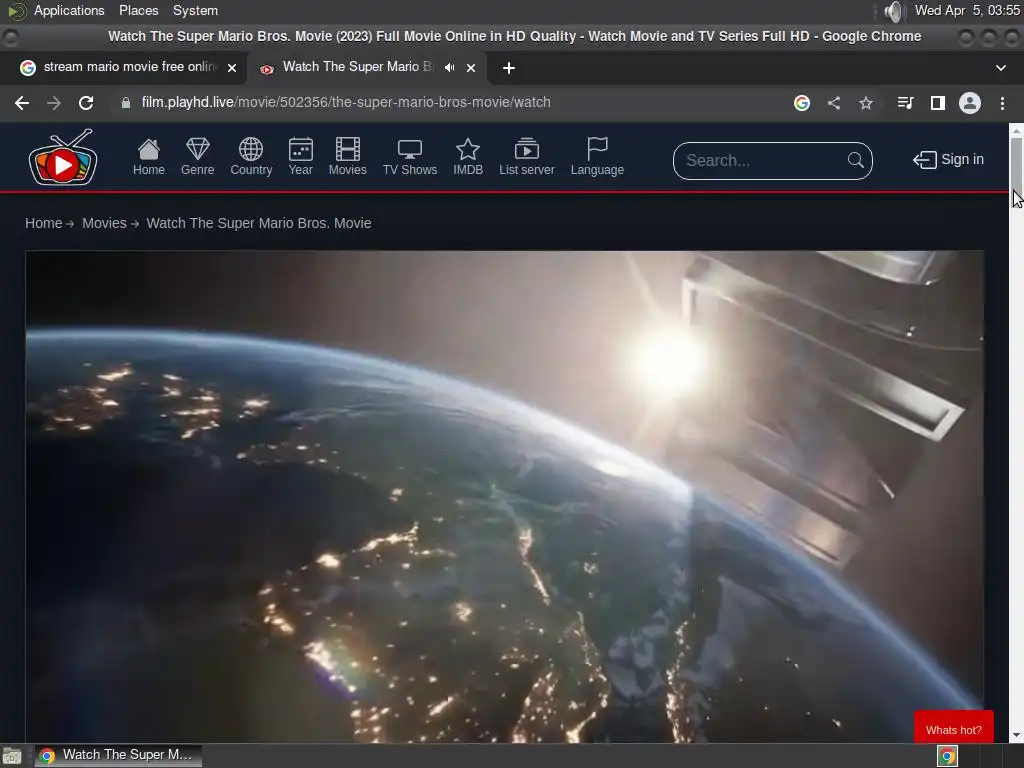
Task: Click the scrollbar down arrow
Action: 1016,736
